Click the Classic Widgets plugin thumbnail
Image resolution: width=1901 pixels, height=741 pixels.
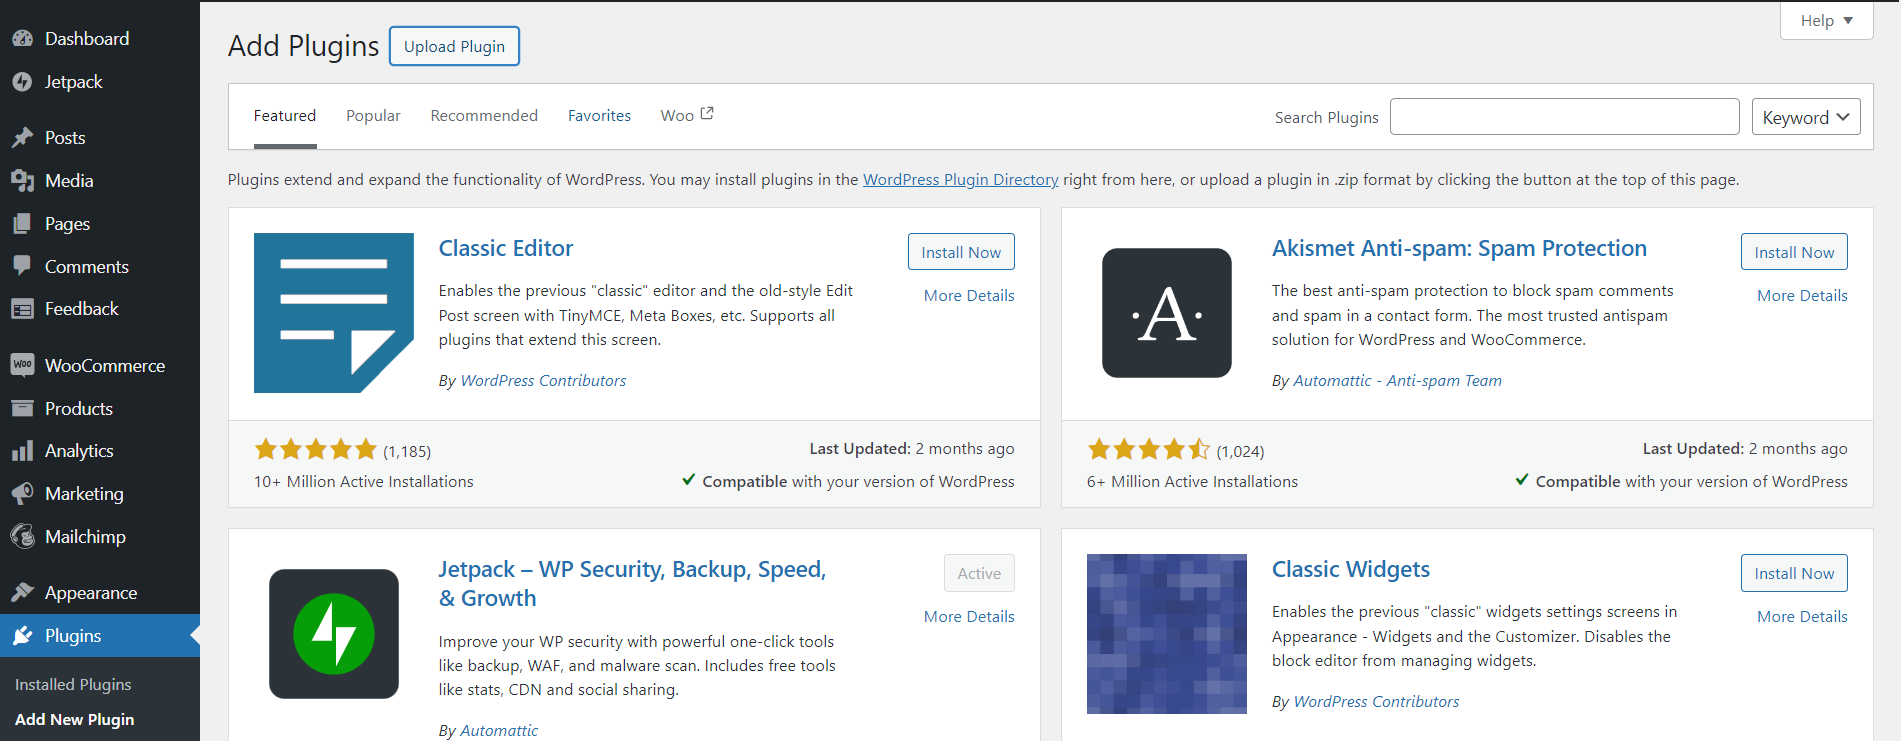coord(1167,634)
